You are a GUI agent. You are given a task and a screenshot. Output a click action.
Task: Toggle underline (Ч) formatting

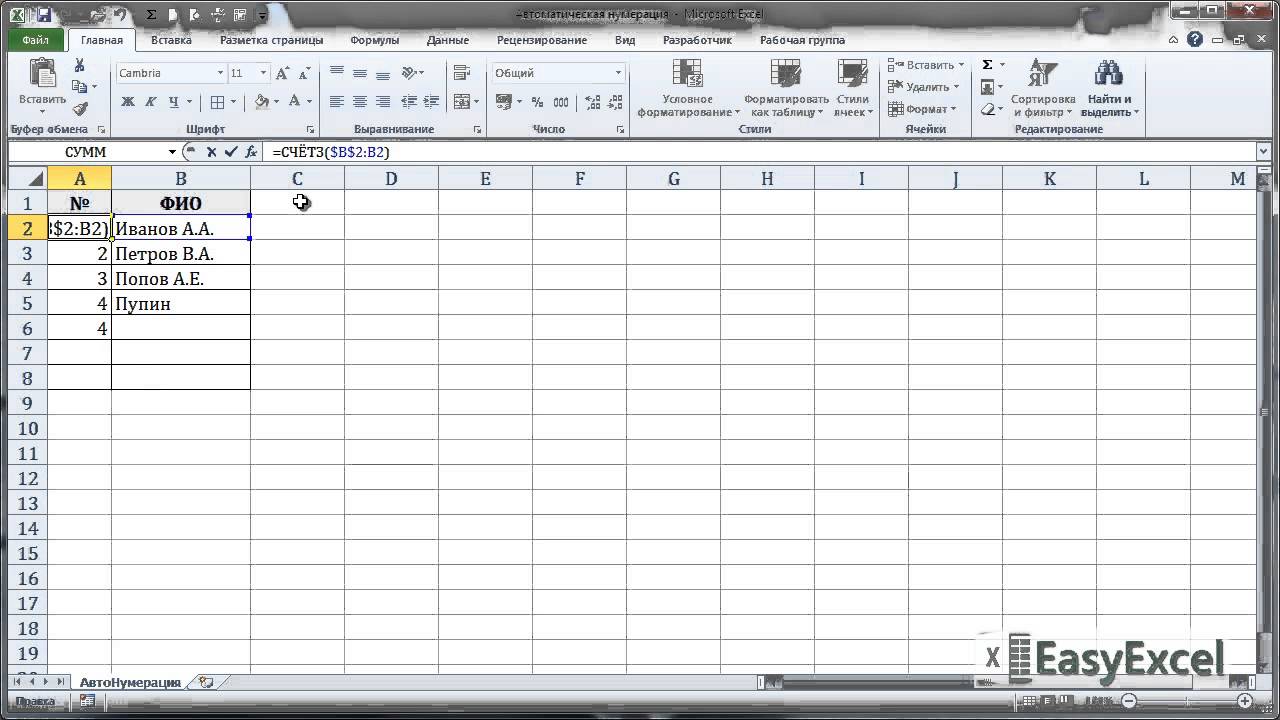pos(174,102)
